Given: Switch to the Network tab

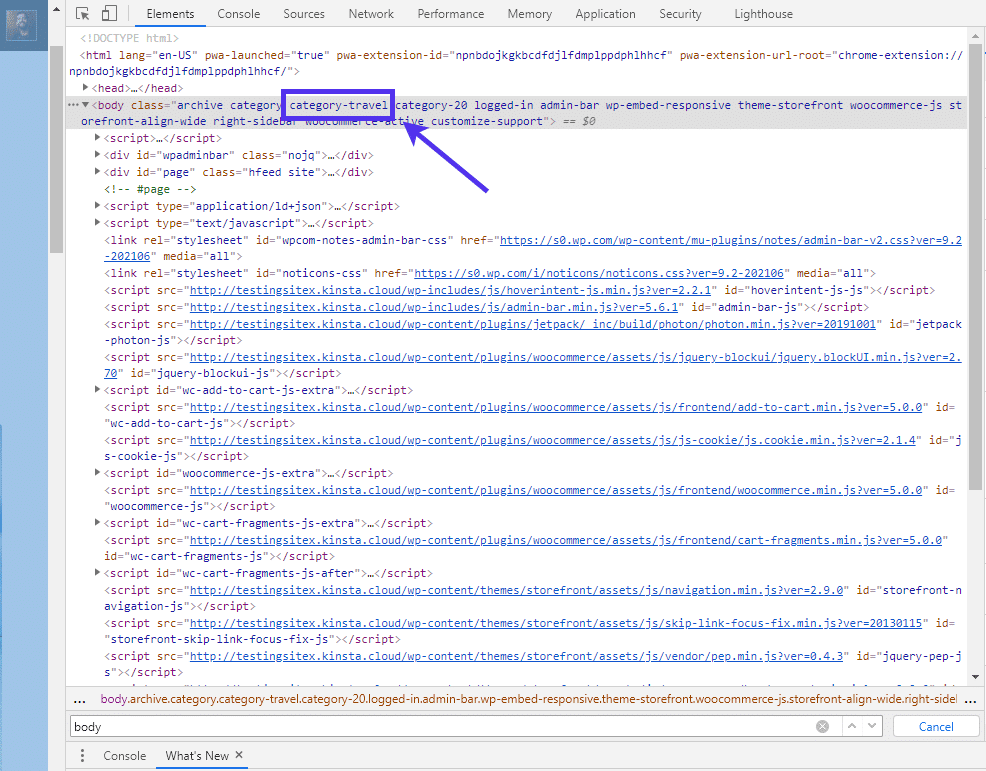Looking at the screenshot, I should [371, 14].
